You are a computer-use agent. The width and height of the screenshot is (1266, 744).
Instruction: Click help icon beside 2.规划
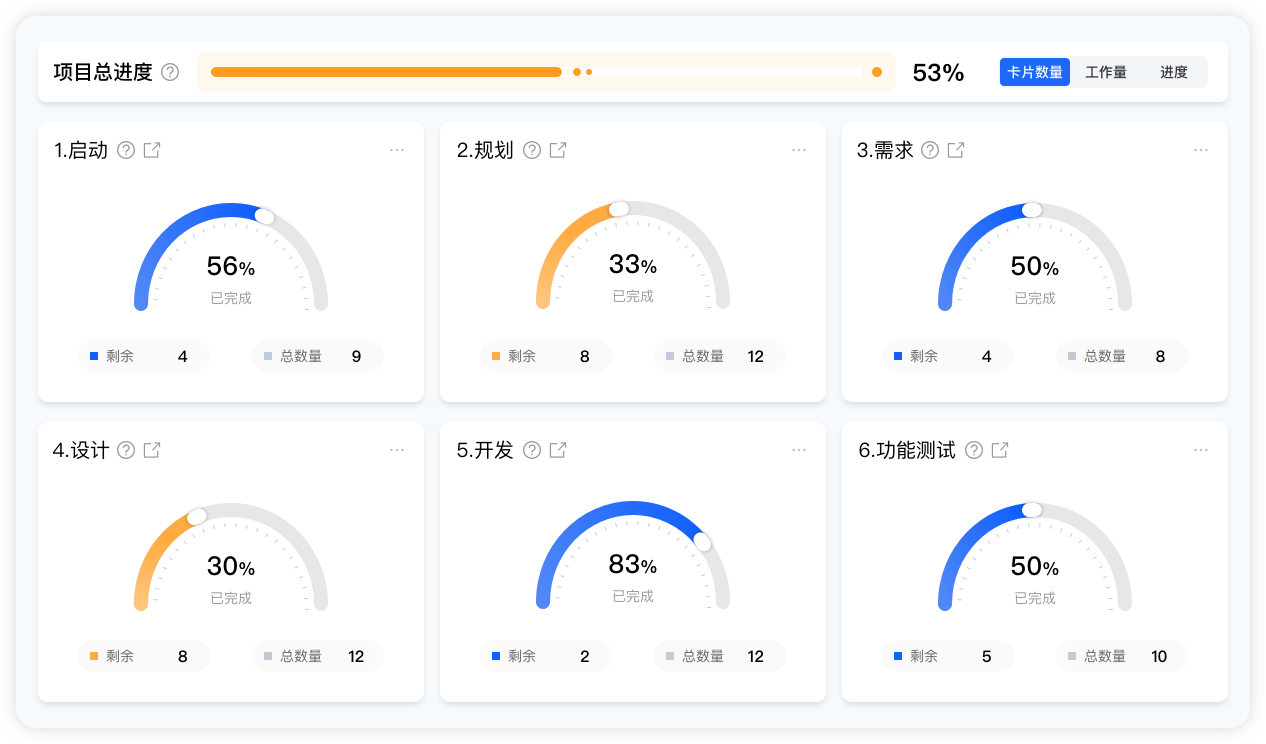(x=532, y=150)
